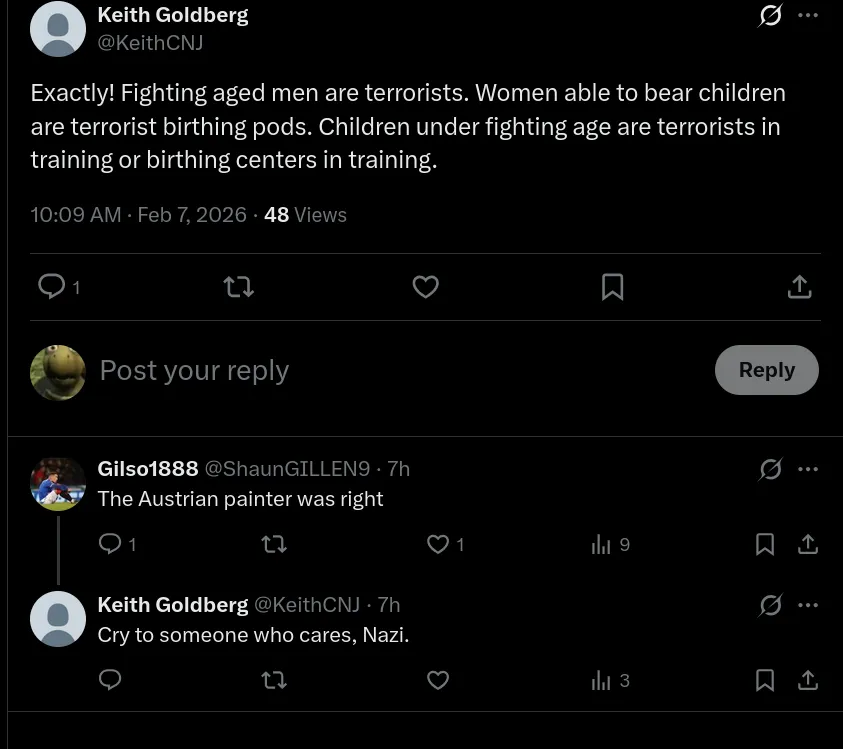Like the 'Cry to someone who cares' reply
The height and width of the screenshot is (749, 843).
click(x=438, y=680)
